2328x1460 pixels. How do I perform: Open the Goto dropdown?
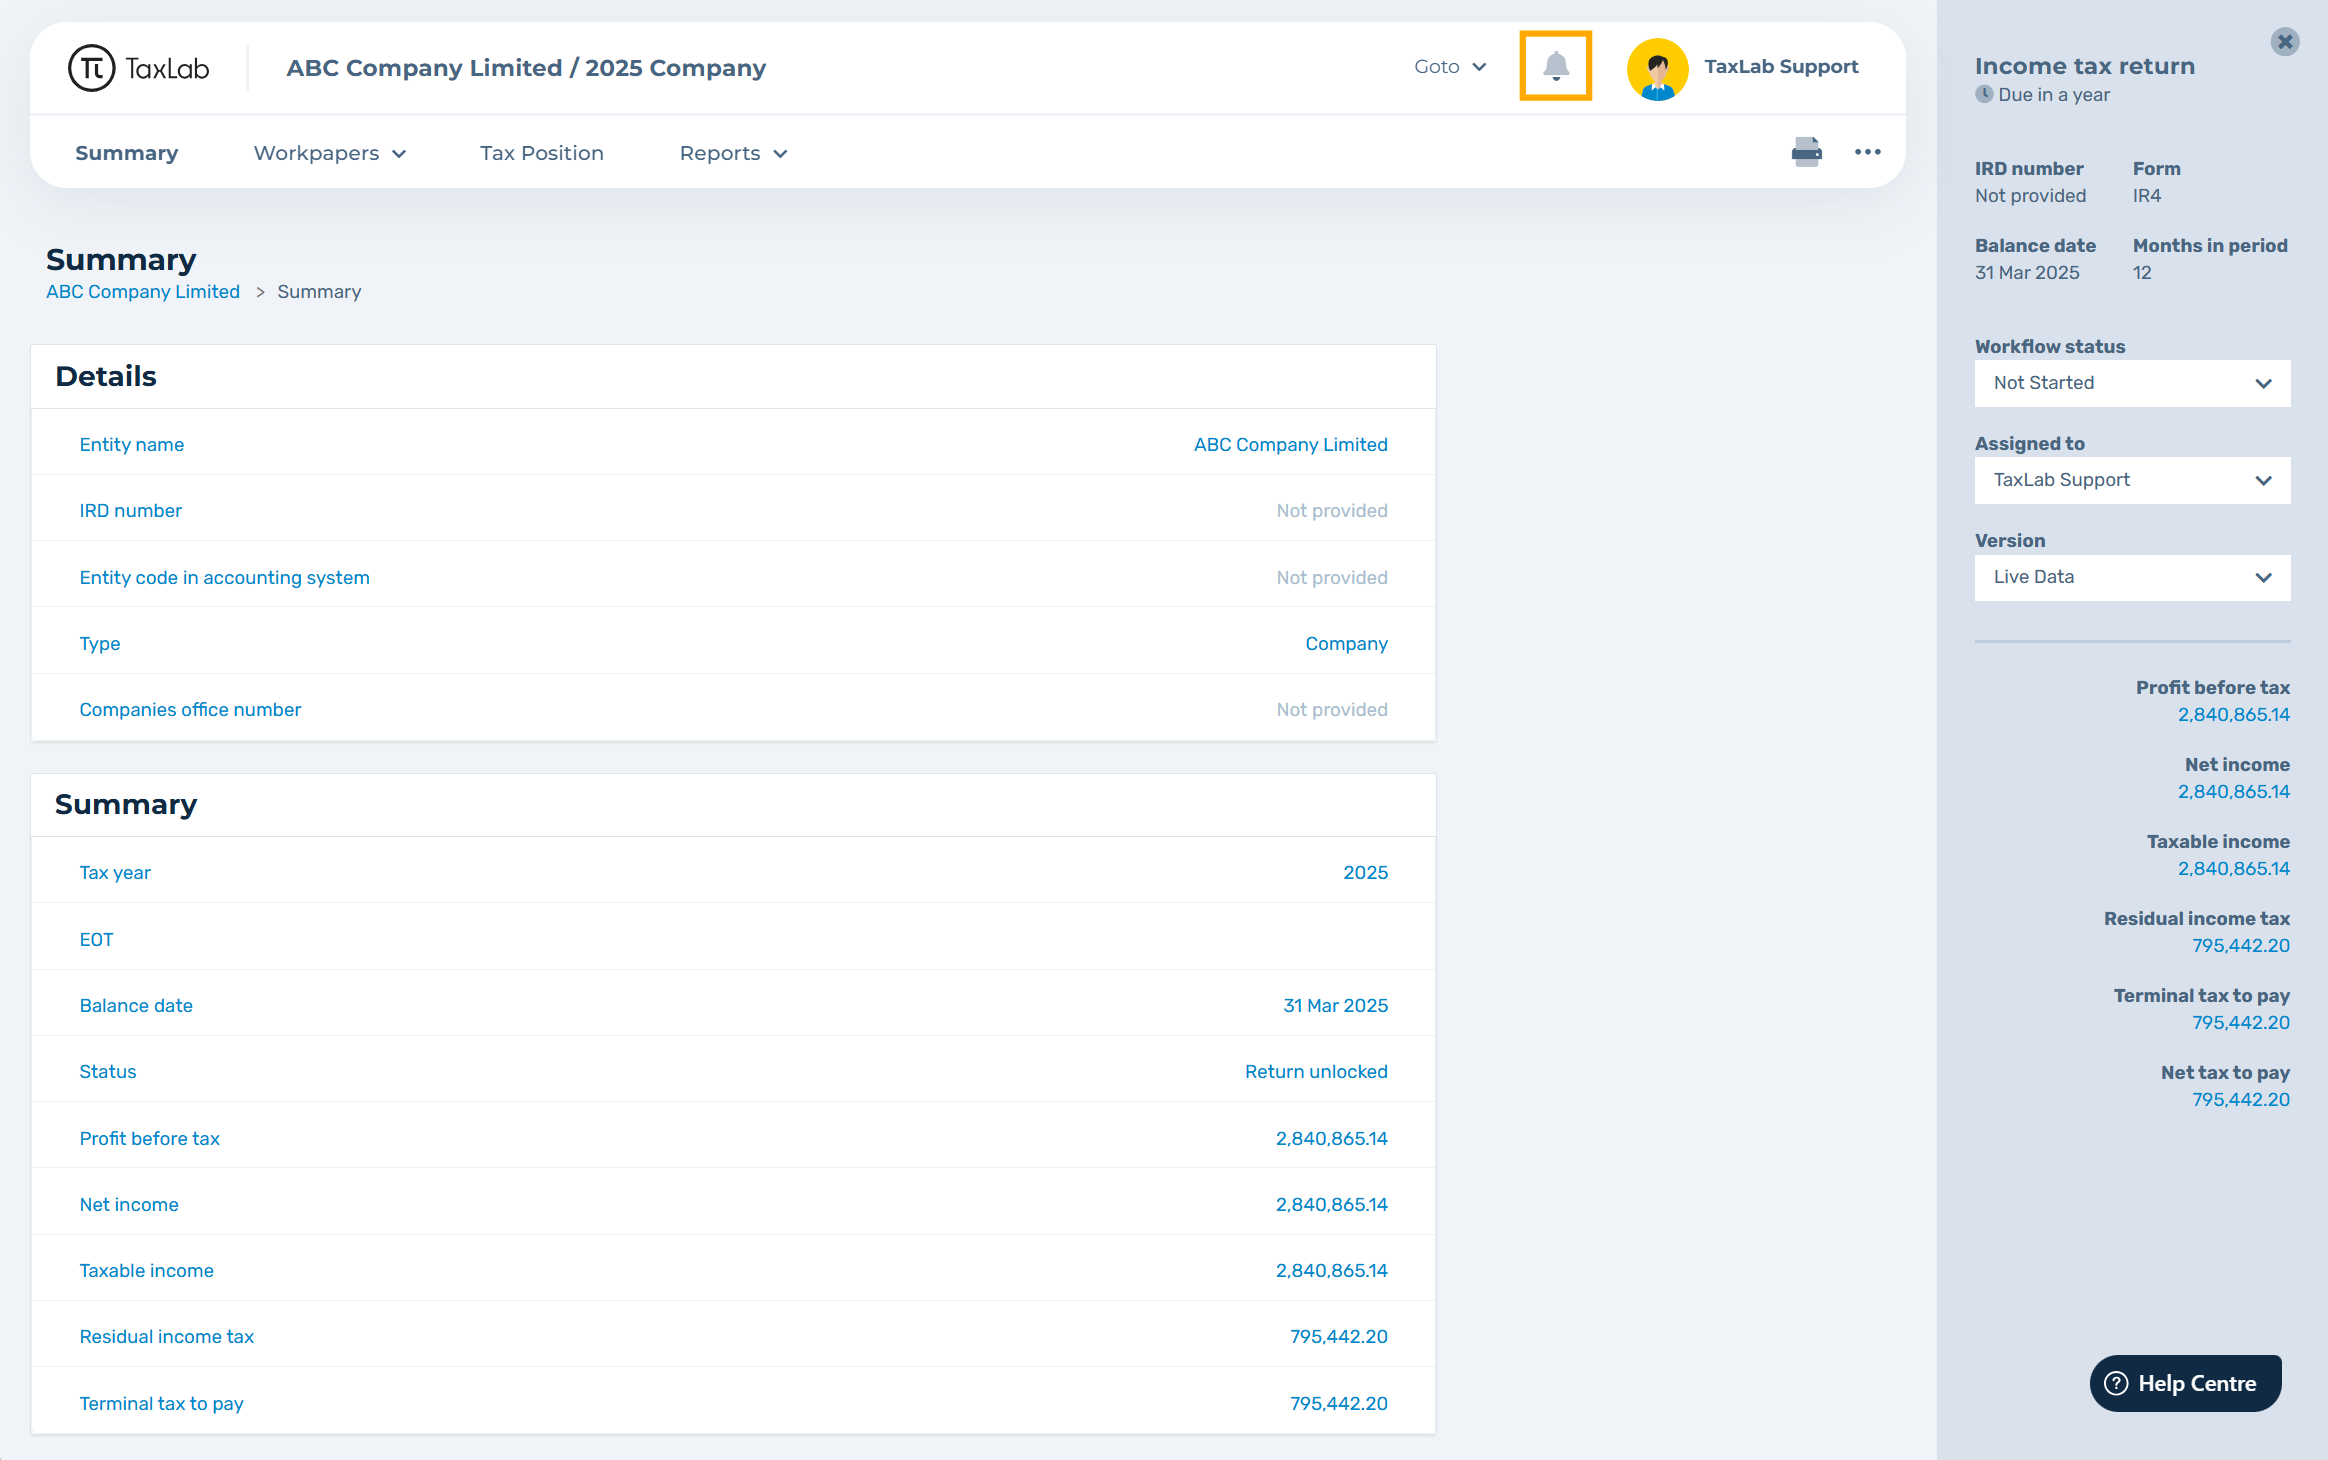[1449, 67]
